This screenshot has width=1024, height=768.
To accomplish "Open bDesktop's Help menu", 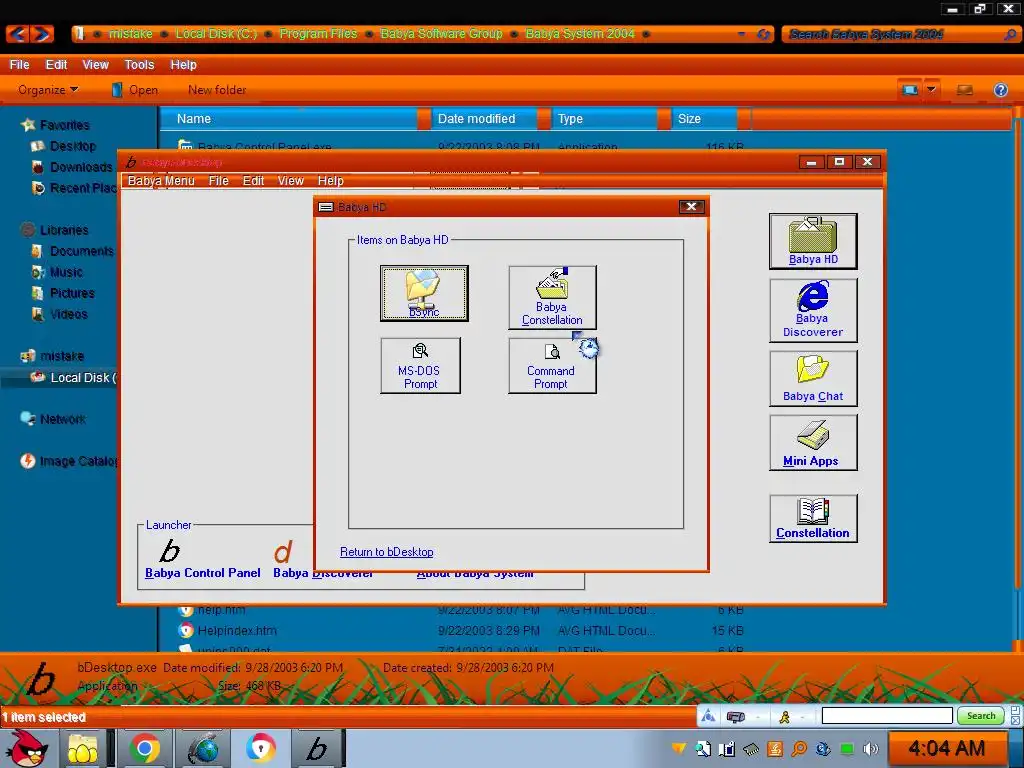I will [x=330, y=181].
